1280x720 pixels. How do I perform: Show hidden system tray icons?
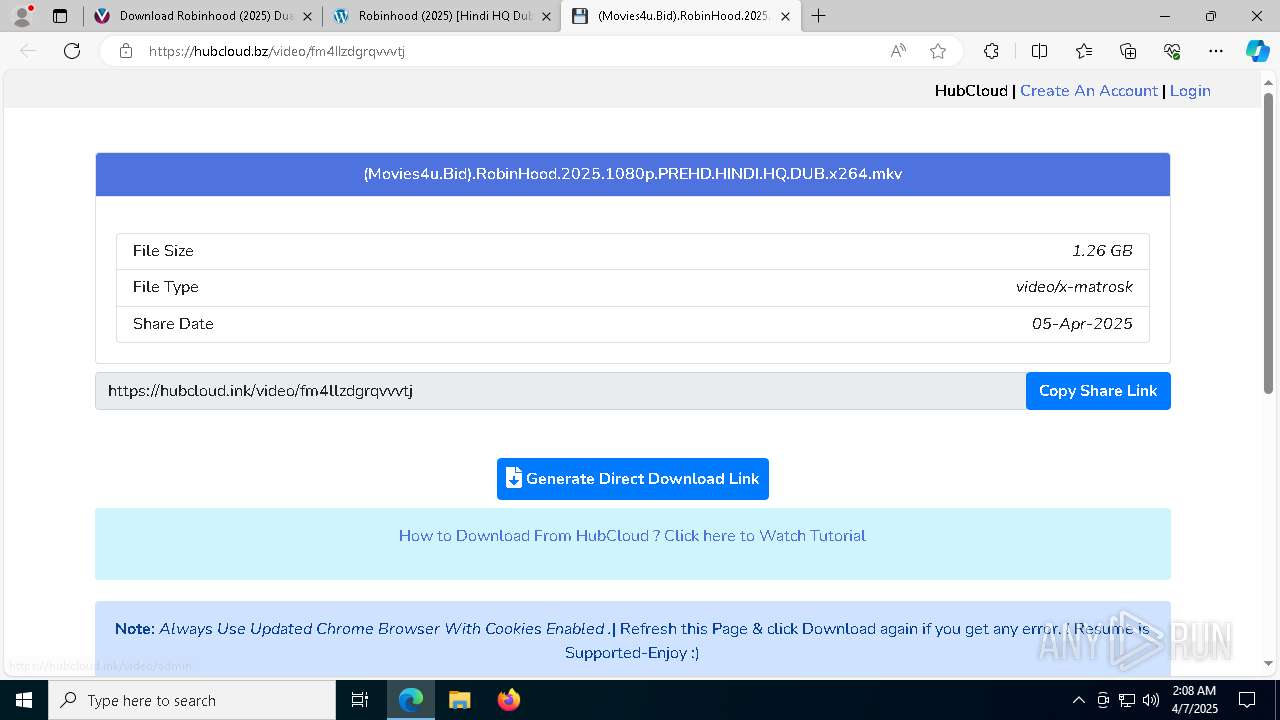coord(1078,700)
